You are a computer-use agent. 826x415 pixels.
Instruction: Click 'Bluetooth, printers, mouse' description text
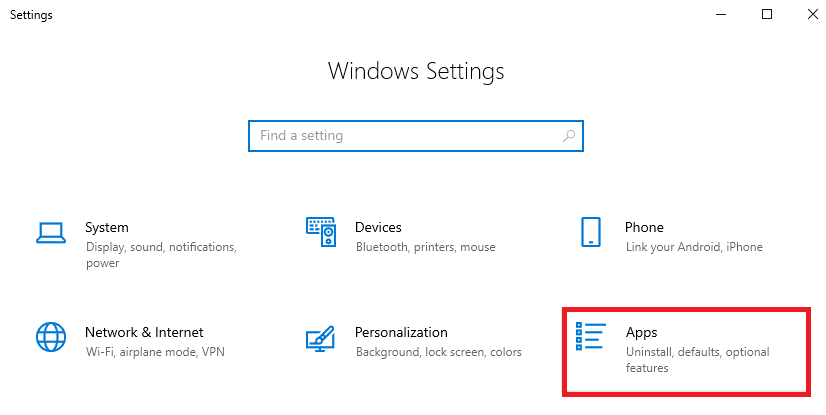(425, 247)
